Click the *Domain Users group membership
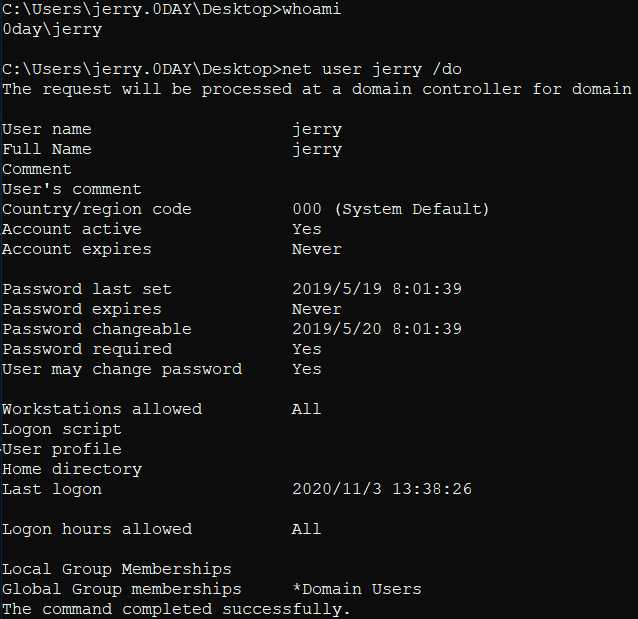 tap(357, 589)
